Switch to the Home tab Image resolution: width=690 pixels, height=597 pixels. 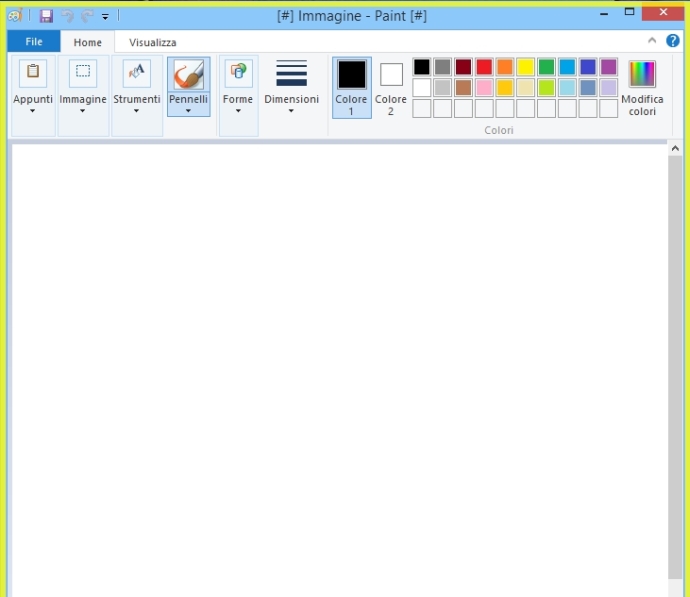pos(88,42)
